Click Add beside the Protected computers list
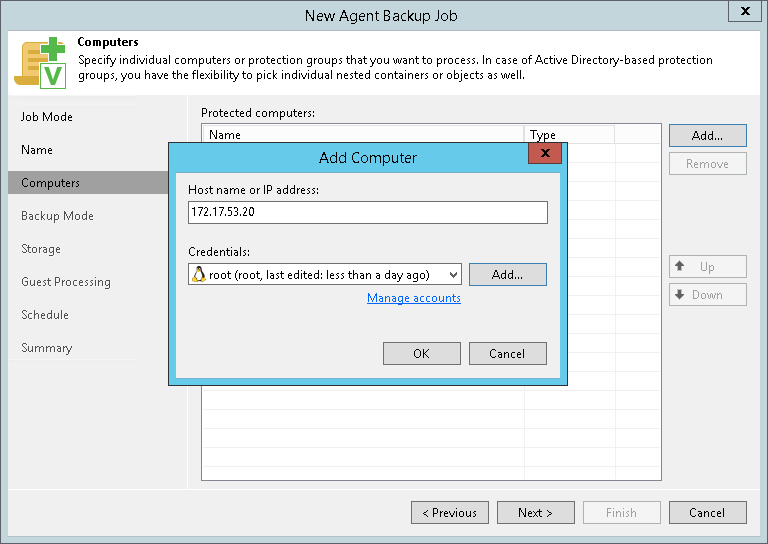 (707, 135)
